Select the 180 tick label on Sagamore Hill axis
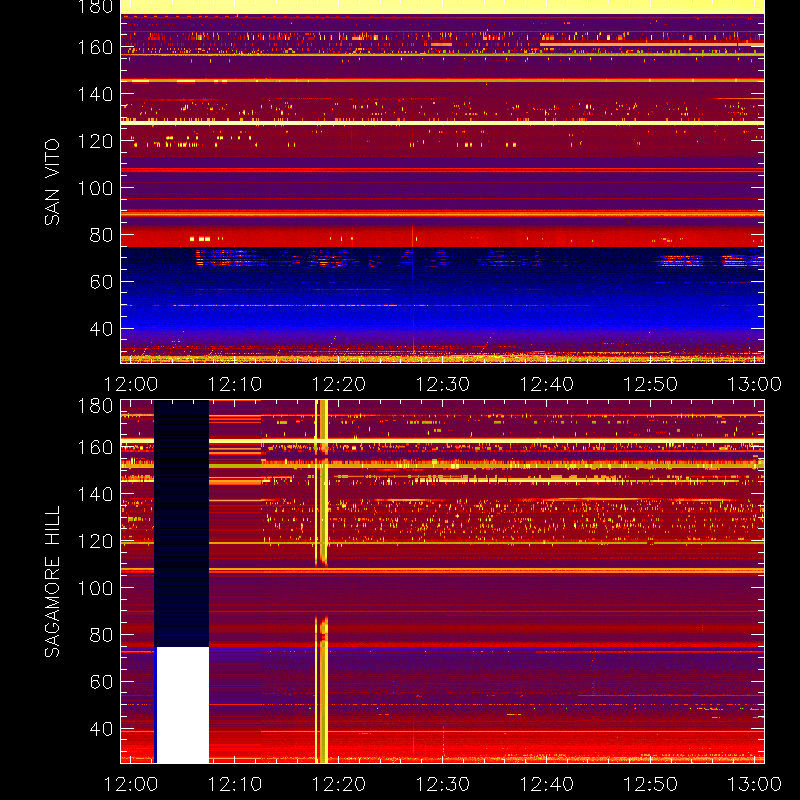Viewport: 800px width, 800px height. 95,406
